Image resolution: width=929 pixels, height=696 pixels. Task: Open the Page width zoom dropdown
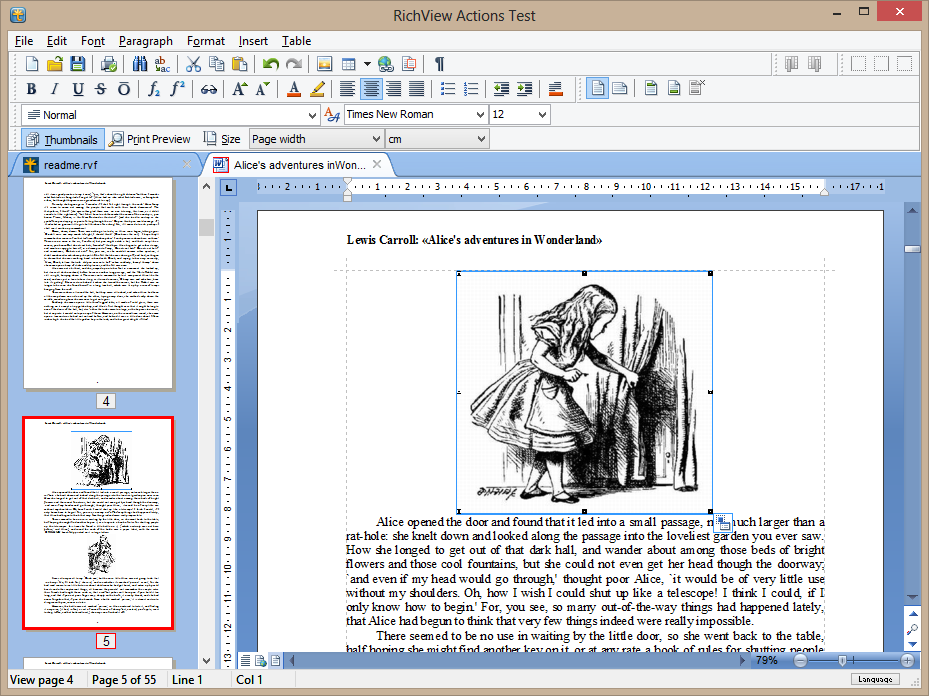coord(376,139)
